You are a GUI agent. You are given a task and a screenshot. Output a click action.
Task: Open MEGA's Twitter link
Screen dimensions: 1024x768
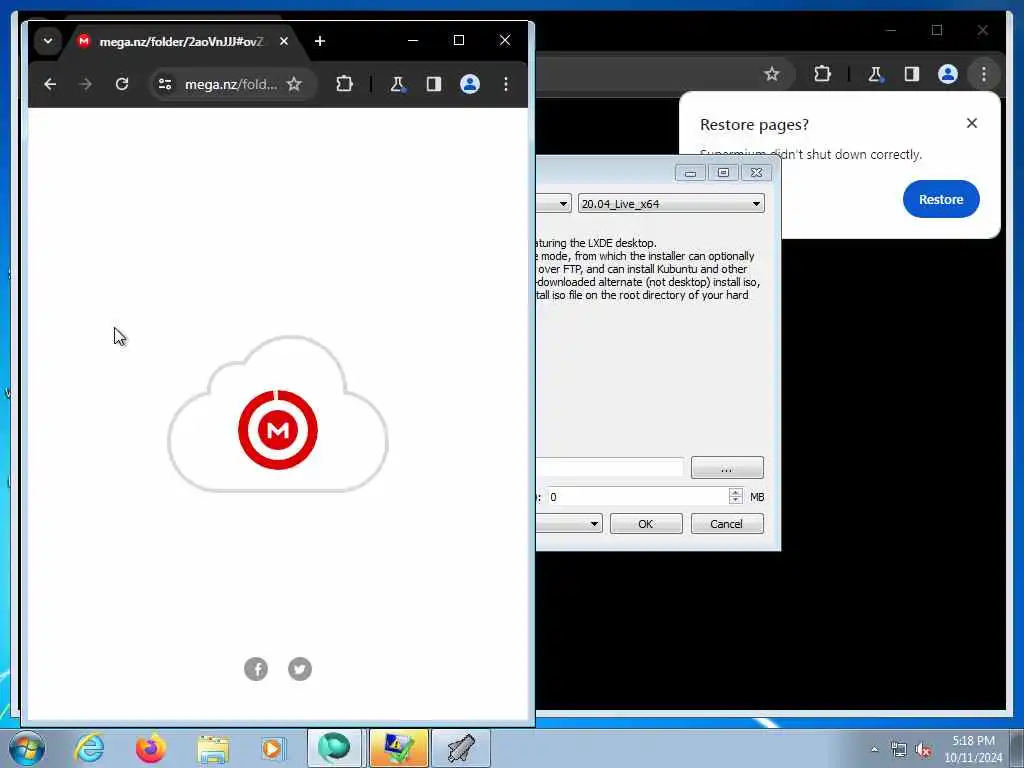300,669
